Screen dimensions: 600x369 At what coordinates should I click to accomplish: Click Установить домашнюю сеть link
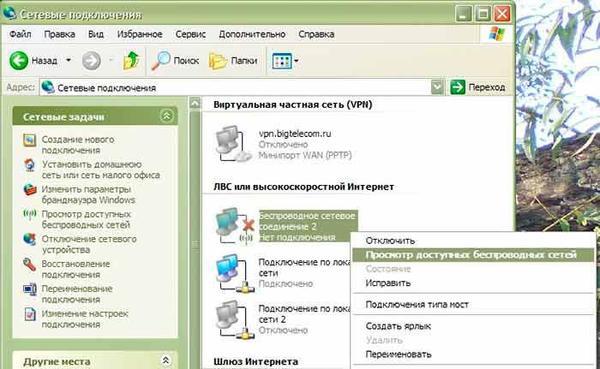(101, 170)
